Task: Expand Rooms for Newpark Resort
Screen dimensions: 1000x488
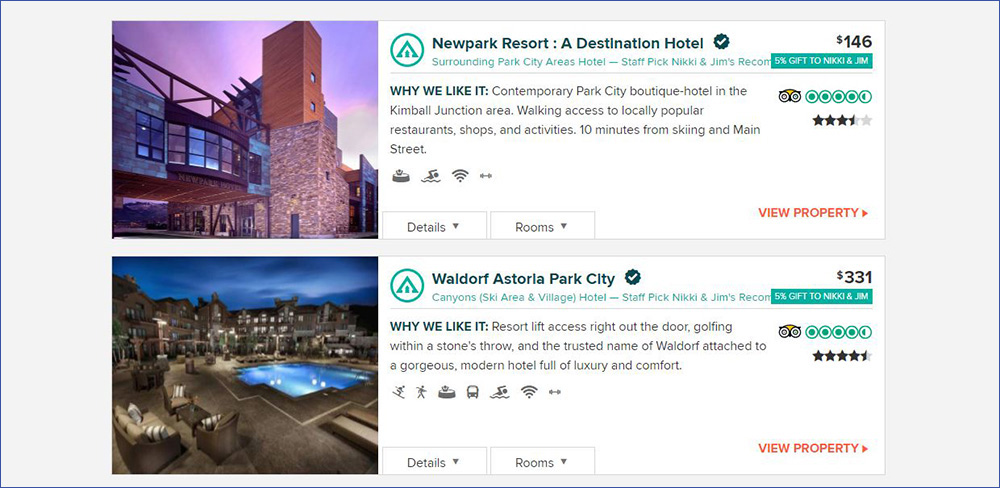Action: click(x=542, y=226)
